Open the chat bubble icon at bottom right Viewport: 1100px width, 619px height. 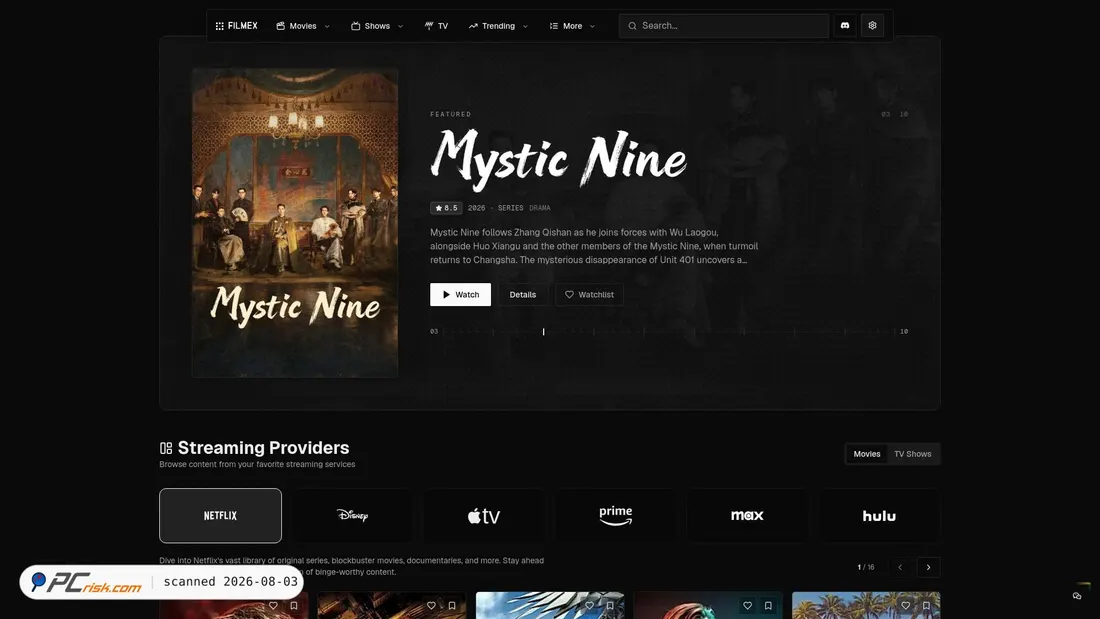click(x=1077, y=596)
